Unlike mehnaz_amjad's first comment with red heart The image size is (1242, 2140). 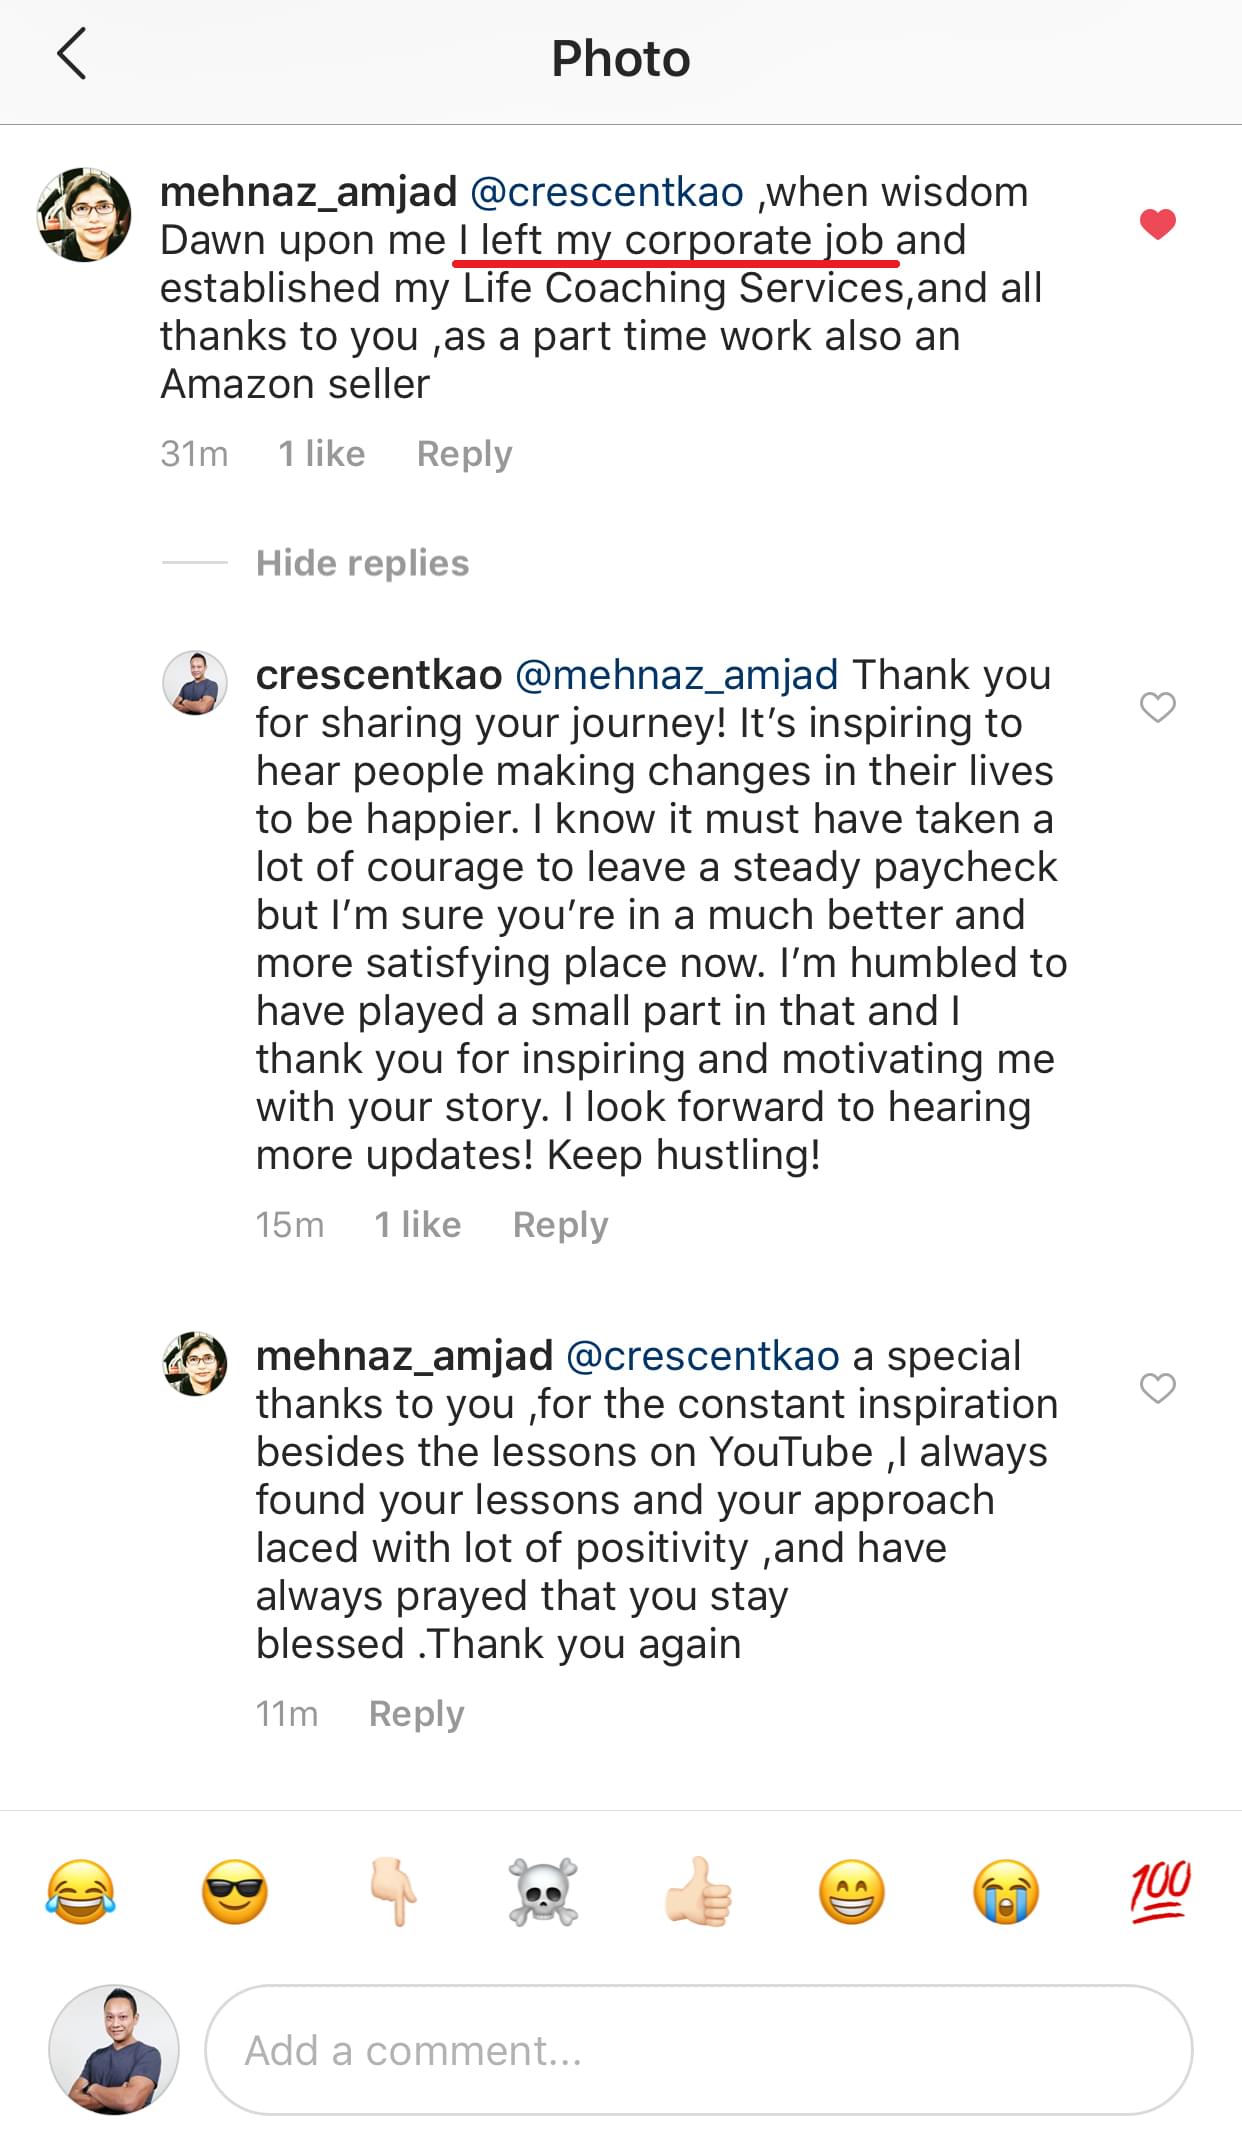[1158, 224]
